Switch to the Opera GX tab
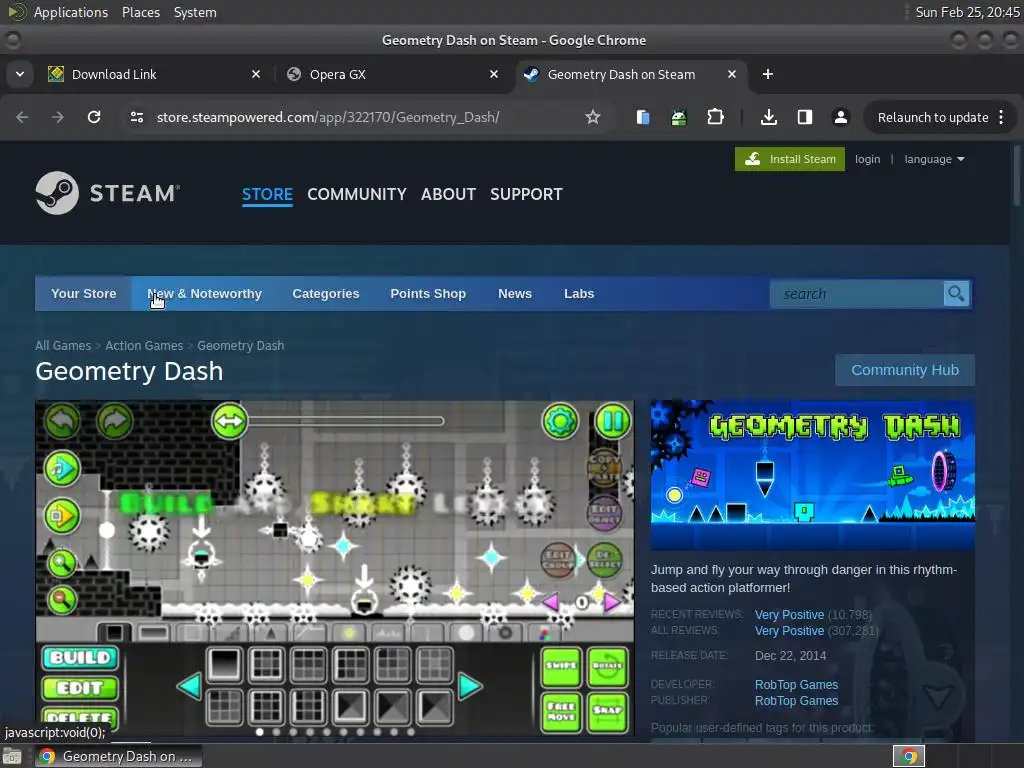This screenshot has height=768, width=1024. 394,74
